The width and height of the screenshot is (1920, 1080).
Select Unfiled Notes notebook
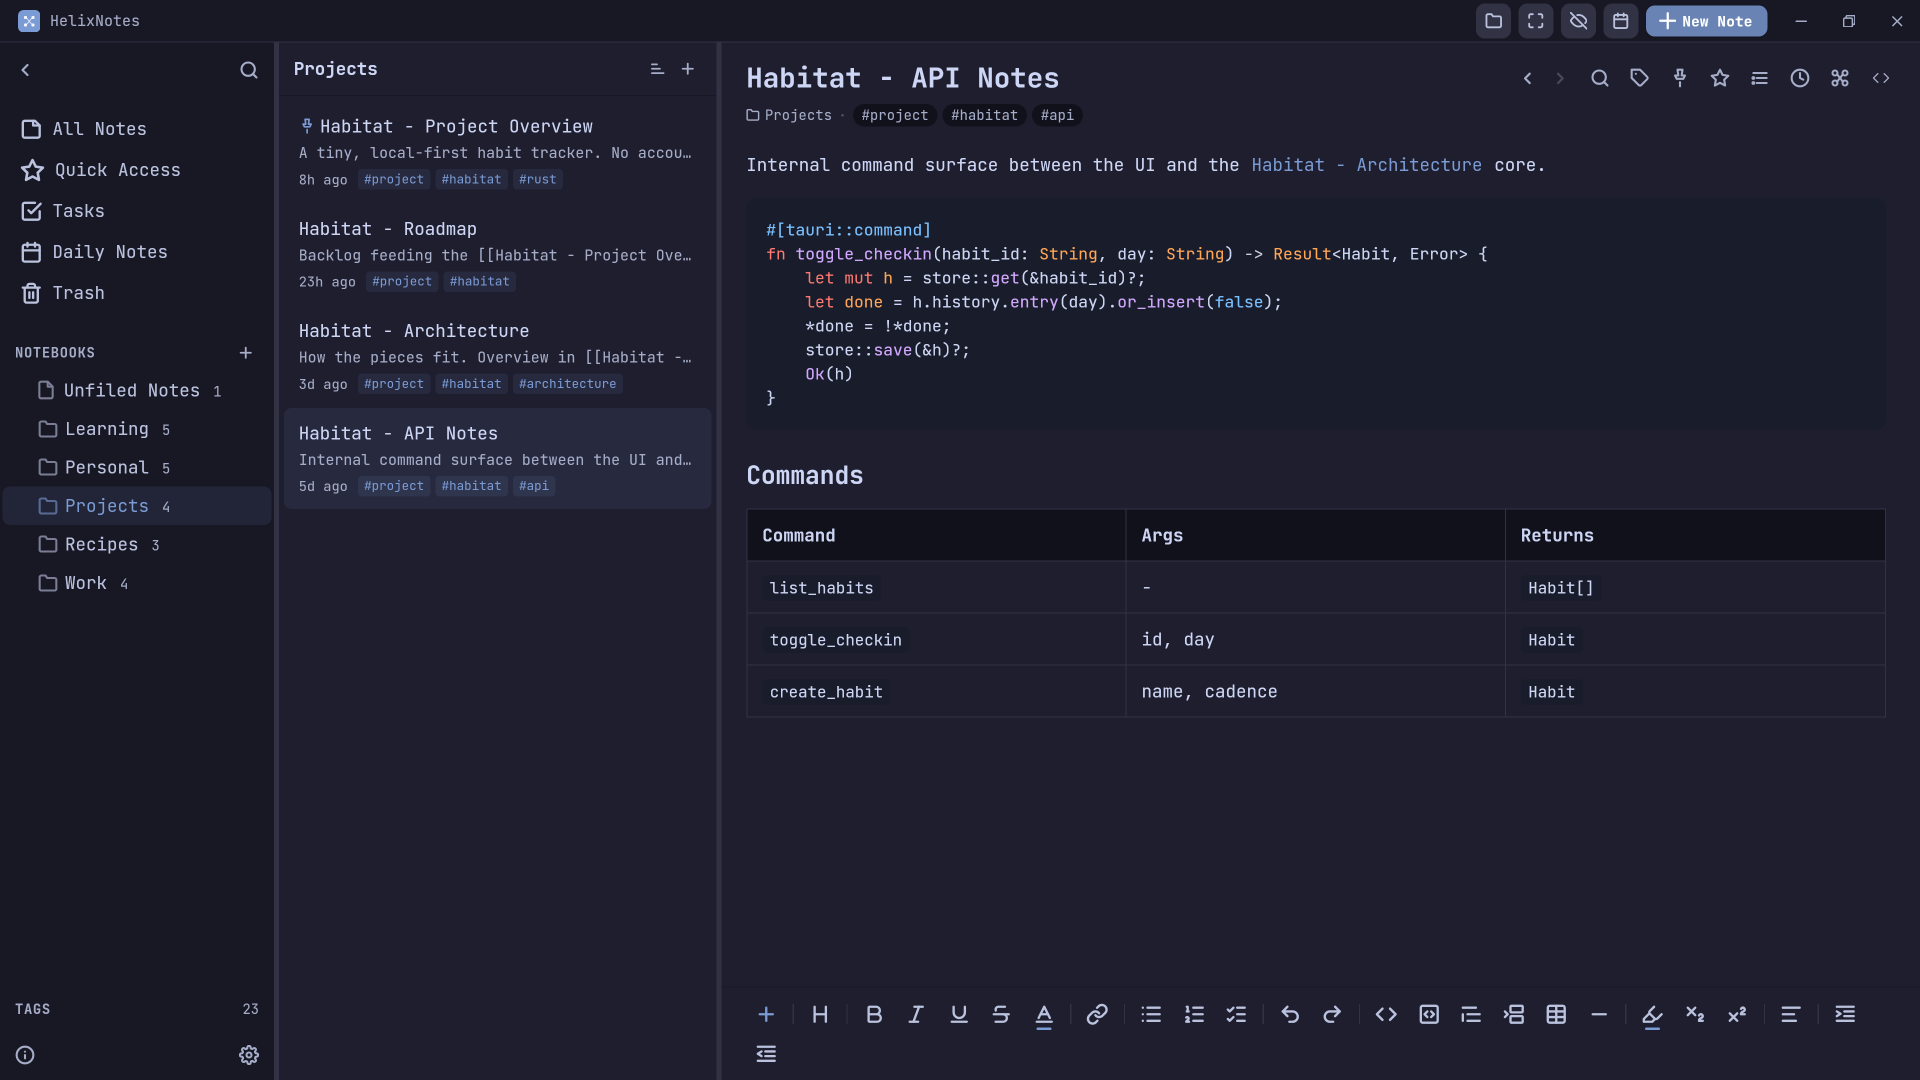coord(137,391)
